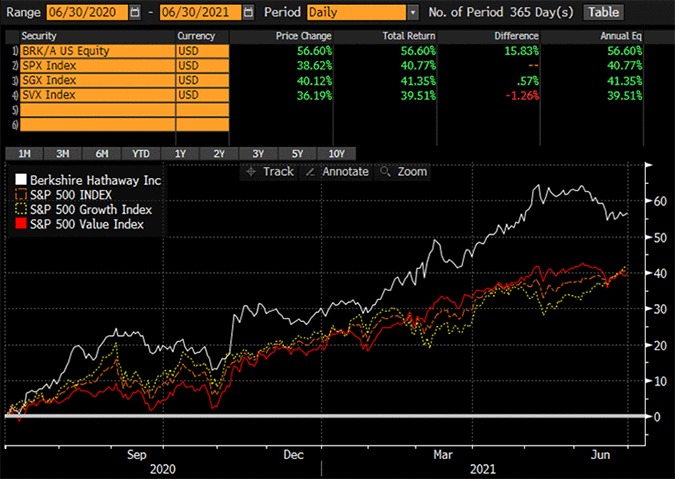The image size is (675, 479).
Task: Click SGX Price Change value 40.12%
Action: (314, 80)
